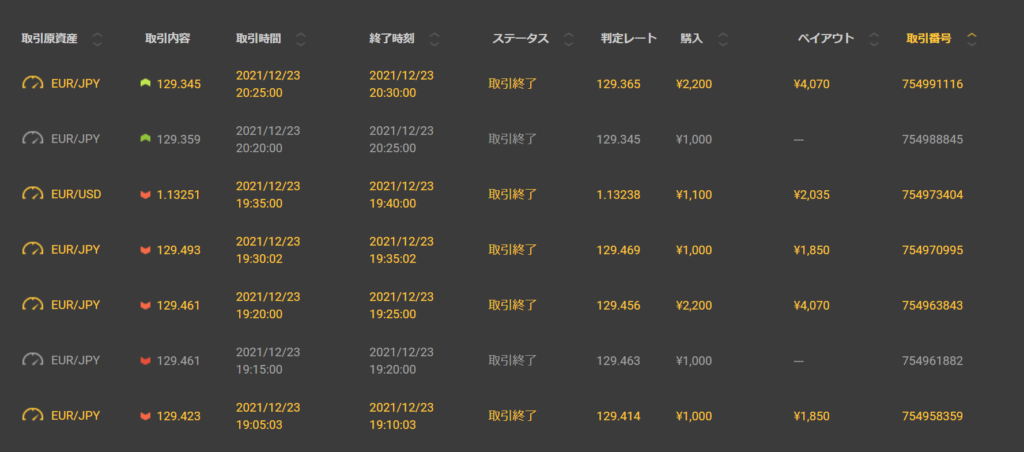
Task: Sort by 取引時間 column arrows
Action: click(300, 39)
